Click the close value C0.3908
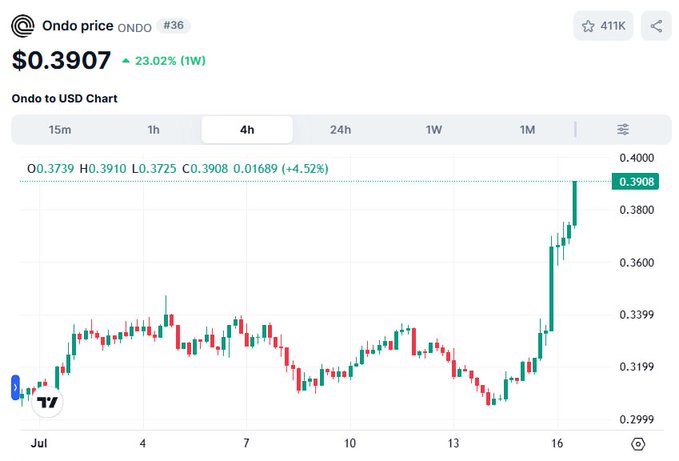 coord(205,168)
